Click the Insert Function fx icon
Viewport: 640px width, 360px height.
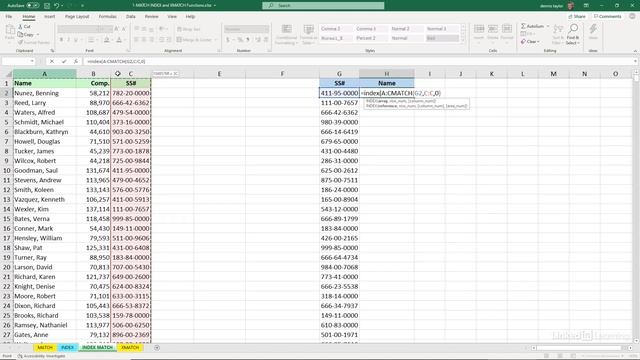pyautogui.click(x=76, y=61)
